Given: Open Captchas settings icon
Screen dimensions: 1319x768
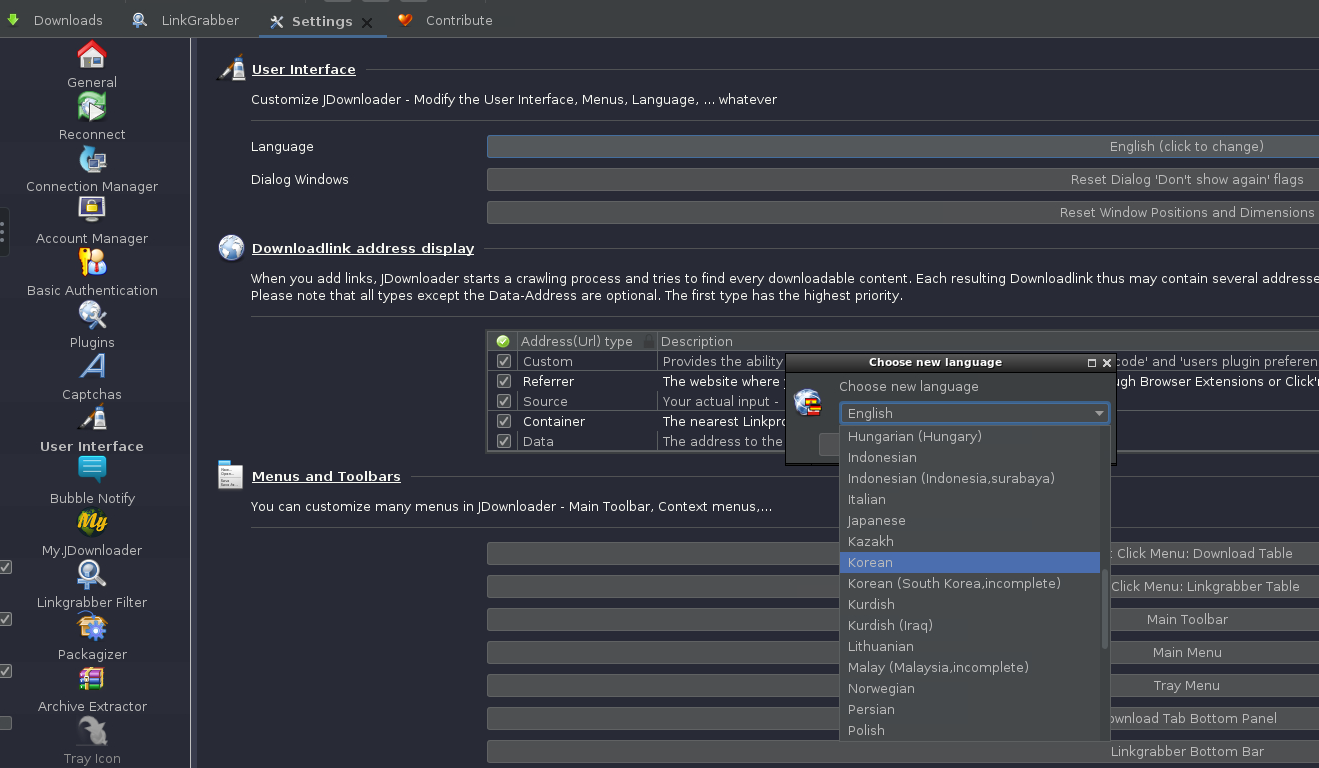Looking at the screenshot, I should tap(92, 367).
